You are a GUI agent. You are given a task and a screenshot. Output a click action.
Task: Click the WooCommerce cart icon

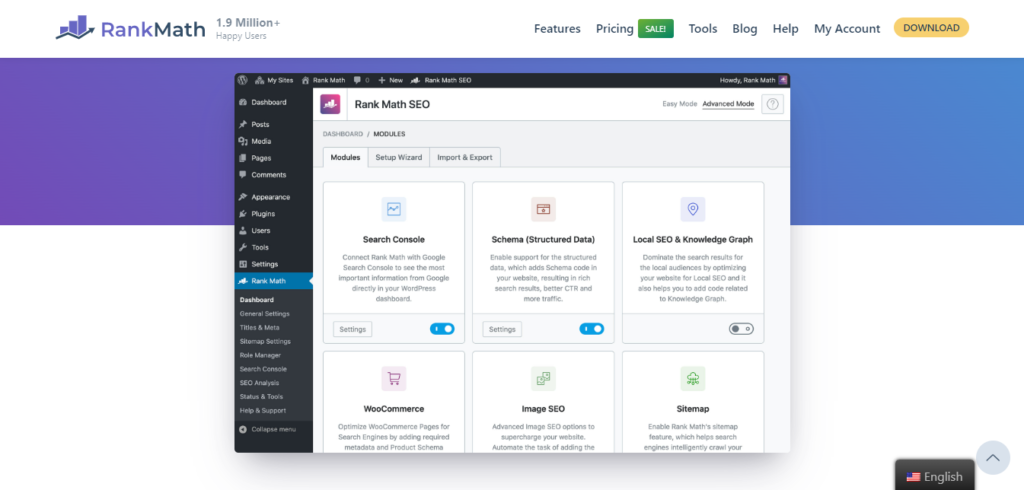coord(394,378)
